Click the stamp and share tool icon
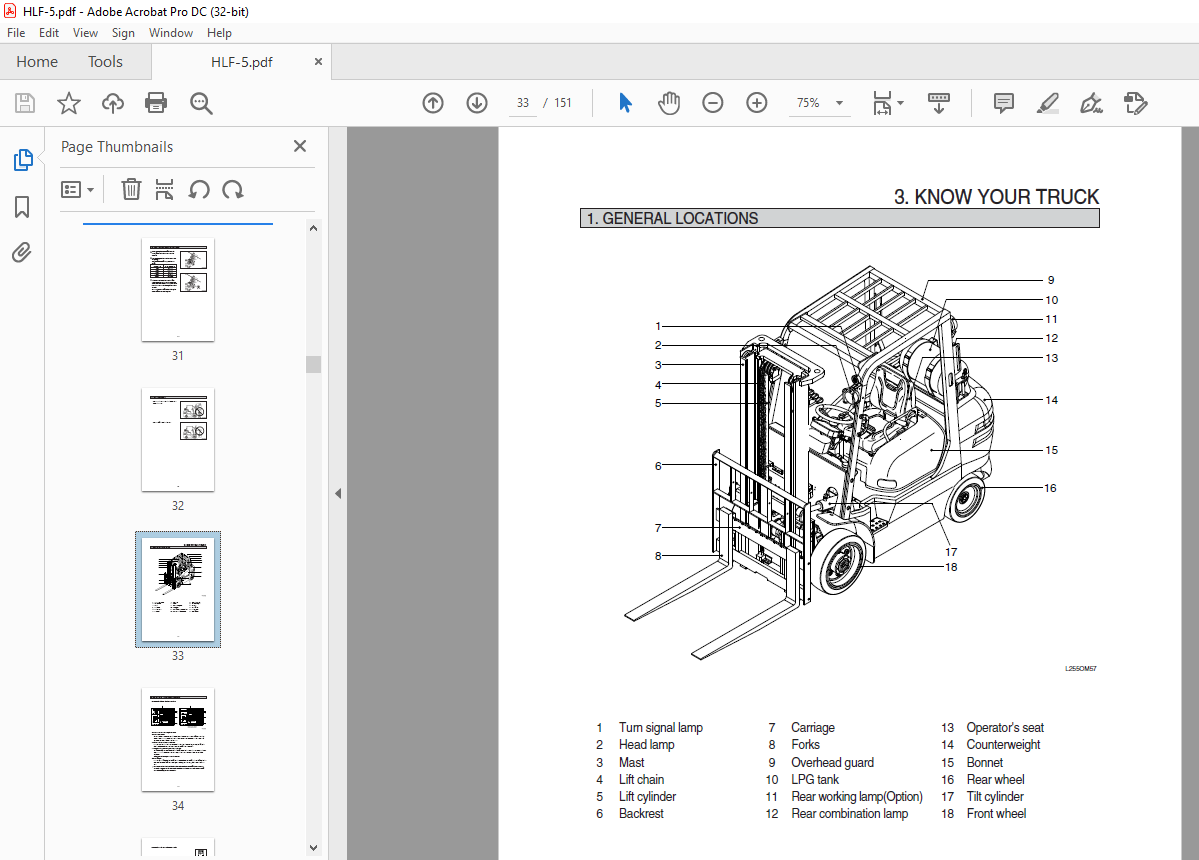Screen dimensions: 1199x860 (1136, 102)
